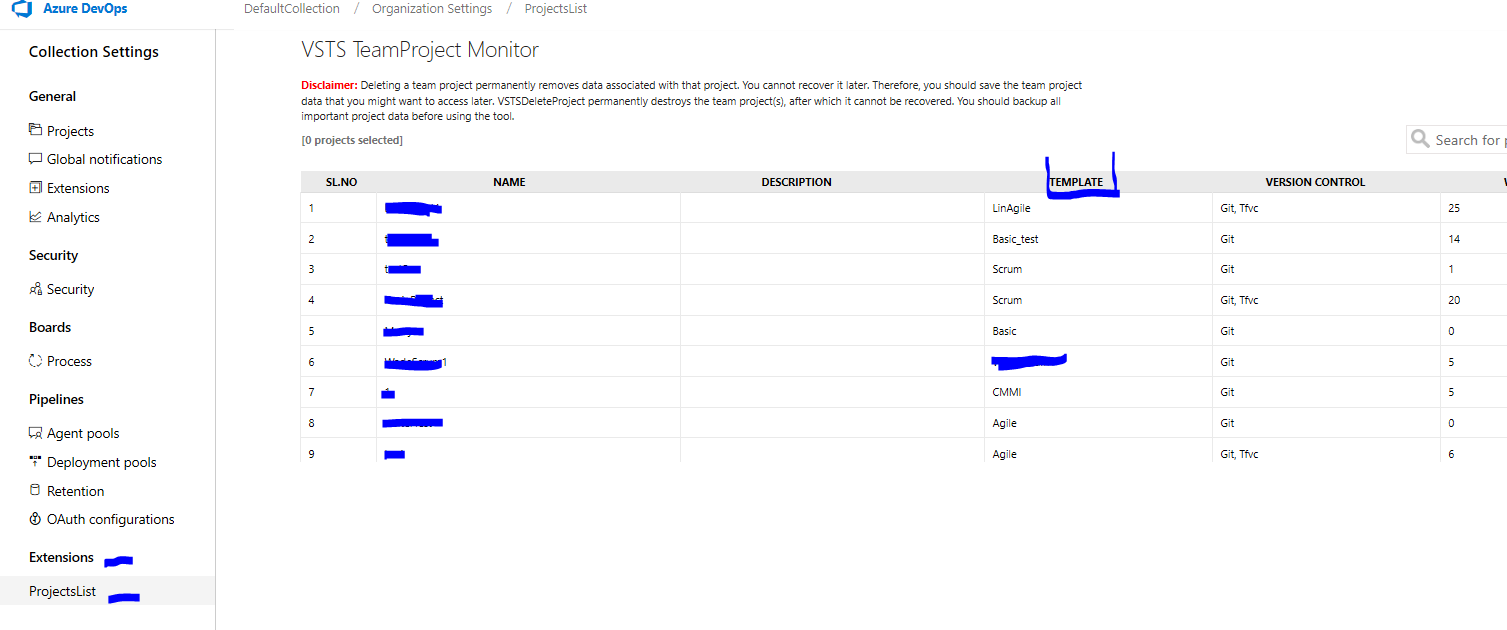The image size is (1507, 630).
Task: Sort by NAME column header
Action: pyautogui.click(x=509, y=182)
